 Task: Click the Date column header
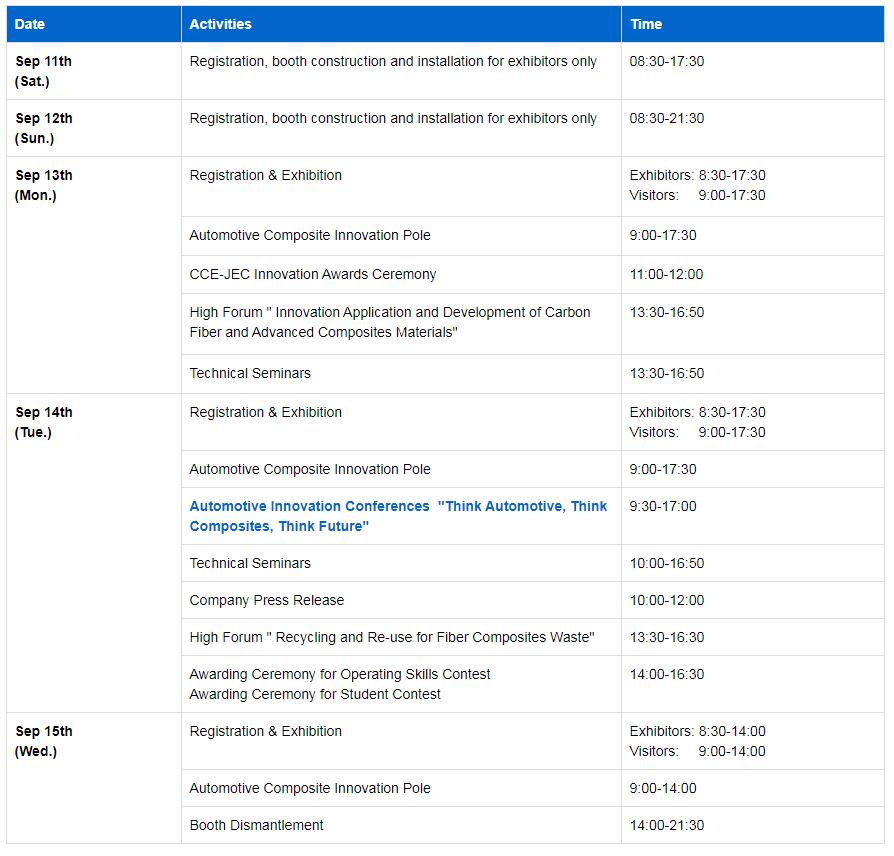(x=30, y=24)
